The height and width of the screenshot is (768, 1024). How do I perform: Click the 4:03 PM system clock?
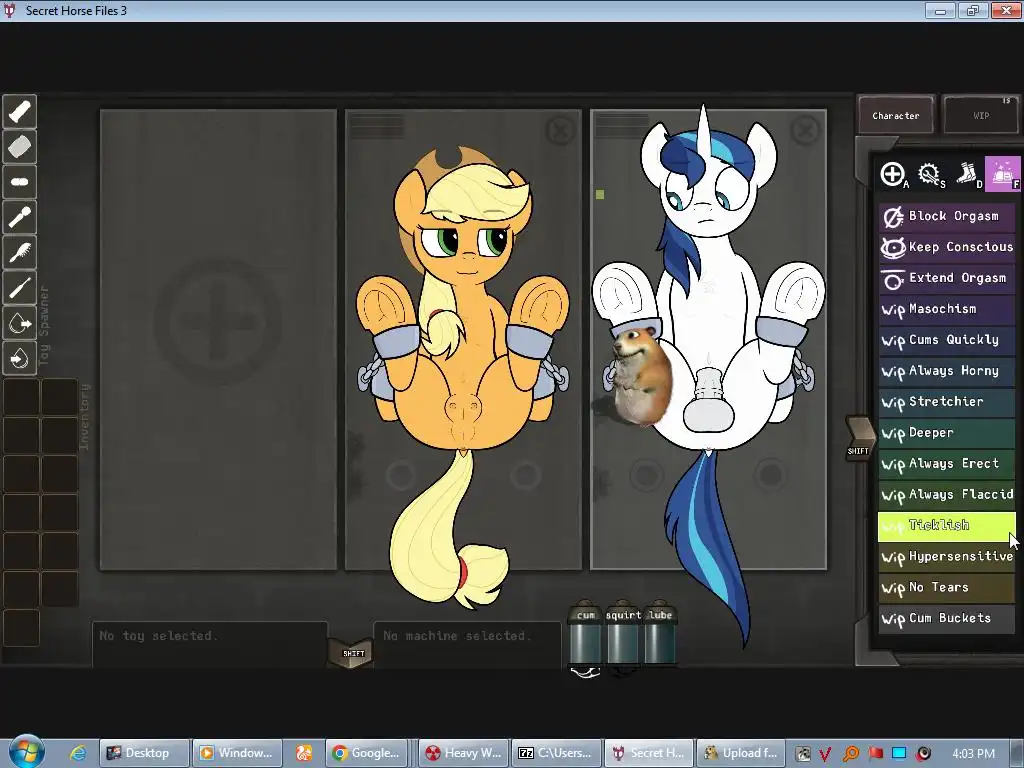pos(973,754)
